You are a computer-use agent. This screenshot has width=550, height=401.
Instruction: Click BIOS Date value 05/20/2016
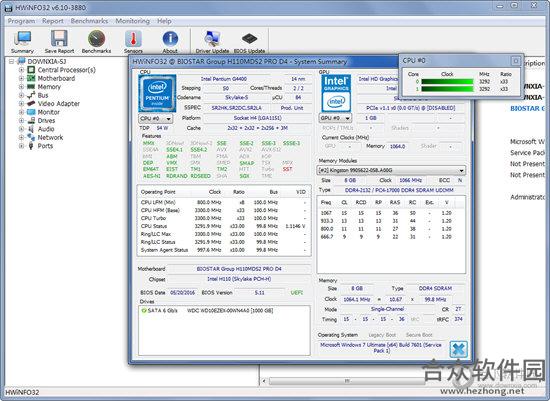pos(182,293)
